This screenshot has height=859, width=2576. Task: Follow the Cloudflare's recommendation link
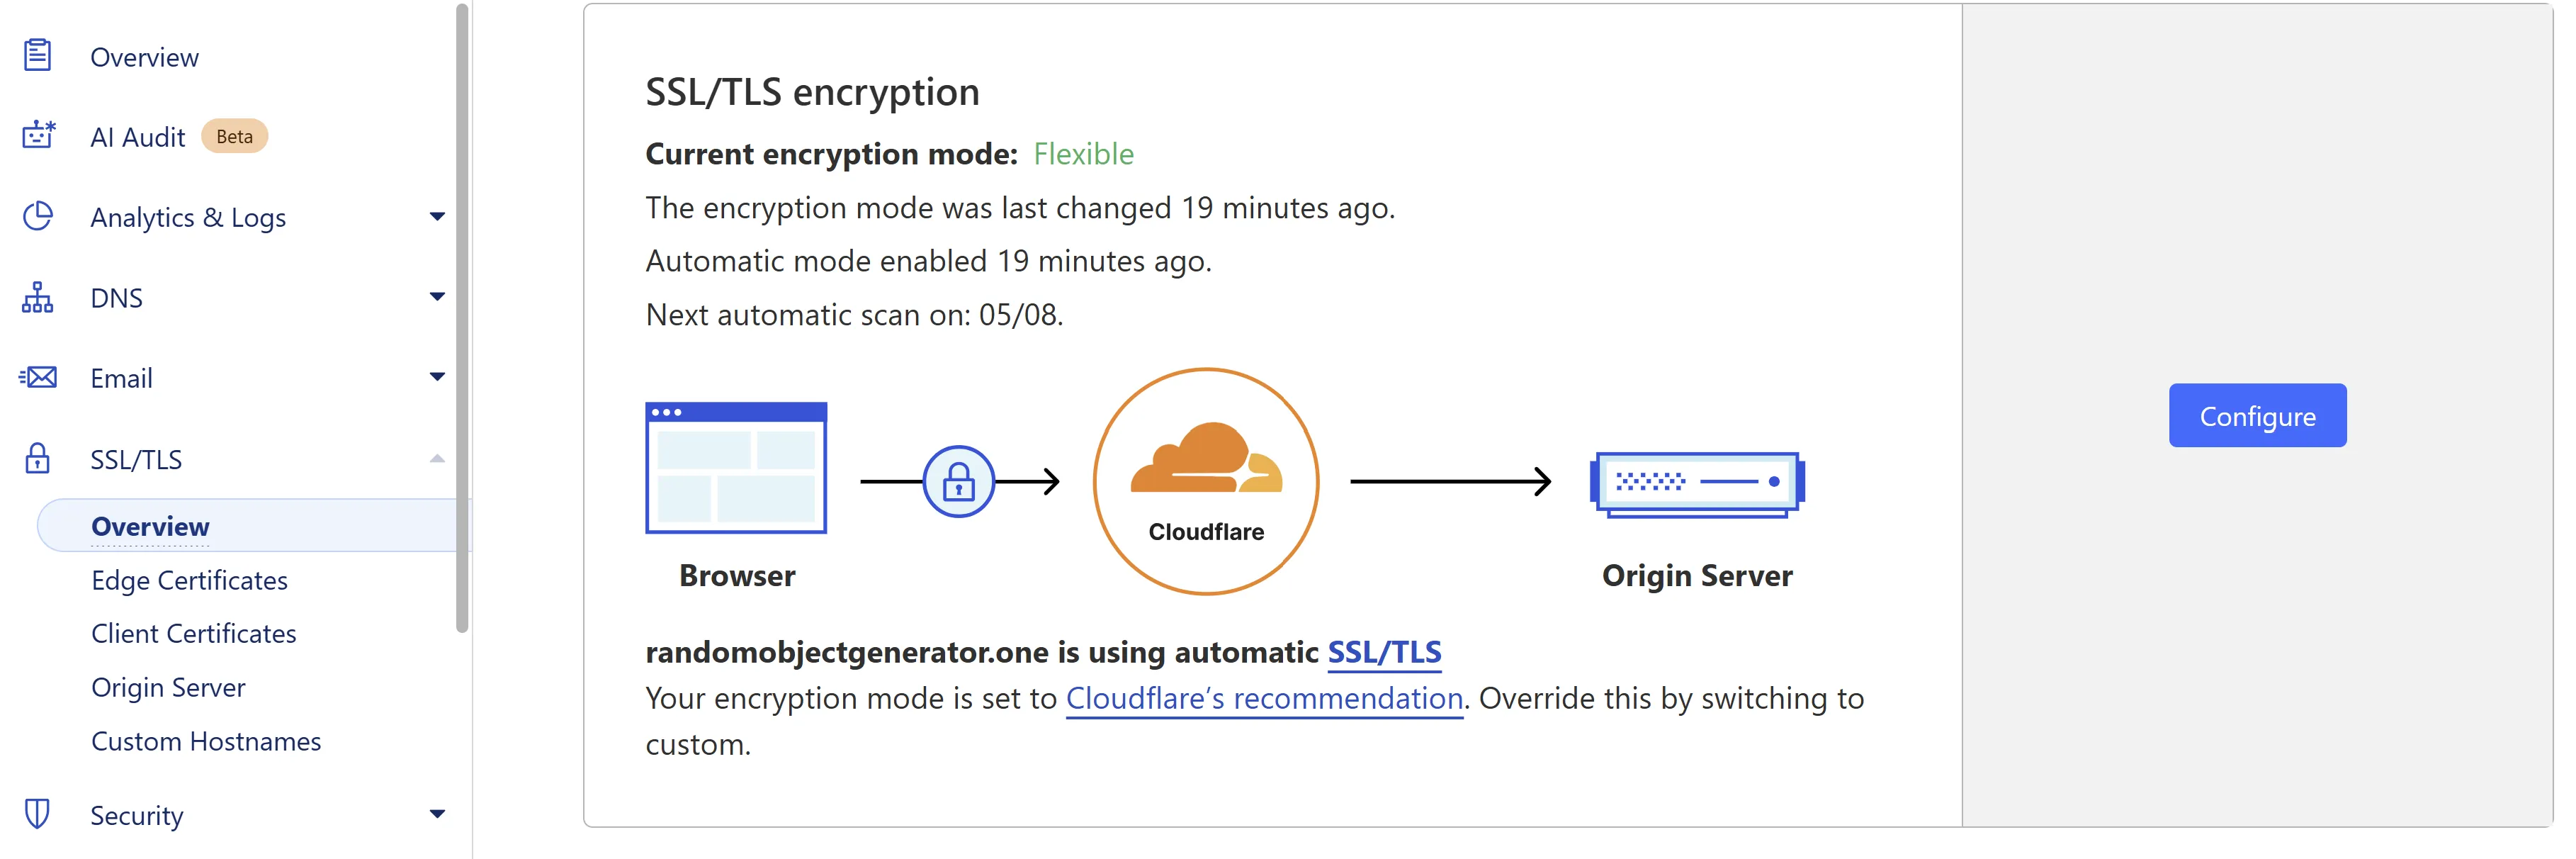[1264, 698]
